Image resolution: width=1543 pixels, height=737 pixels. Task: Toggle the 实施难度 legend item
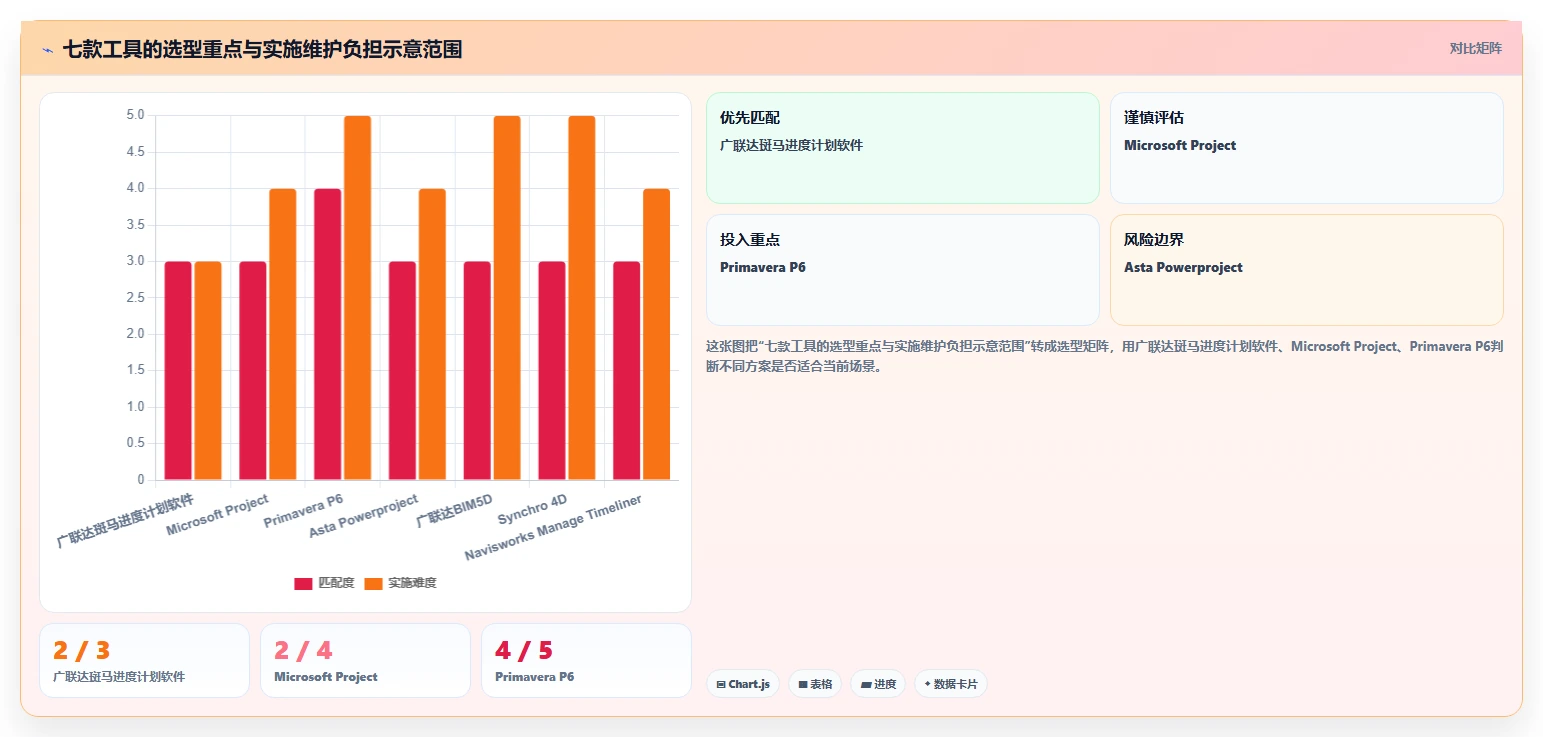click(400, 583)
